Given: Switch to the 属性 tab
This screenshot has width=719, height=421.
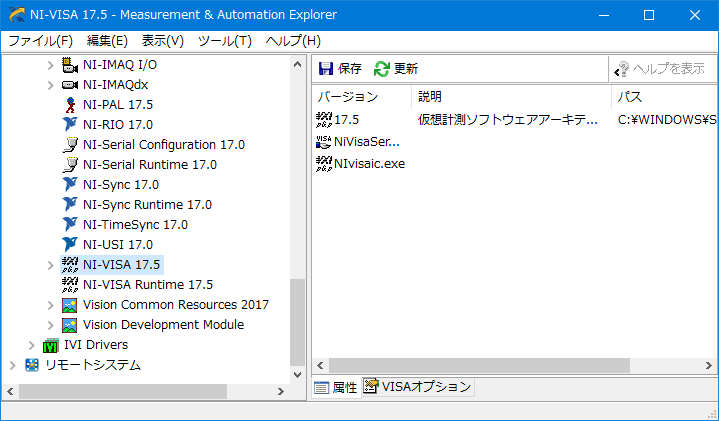Looking at the screenshot, I should [x=337, y=388].
